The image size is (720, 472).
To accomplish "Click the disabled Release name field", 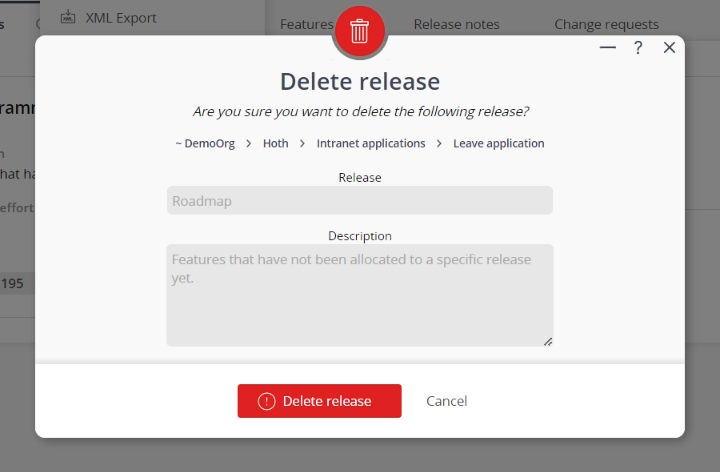I will point(360,200).
